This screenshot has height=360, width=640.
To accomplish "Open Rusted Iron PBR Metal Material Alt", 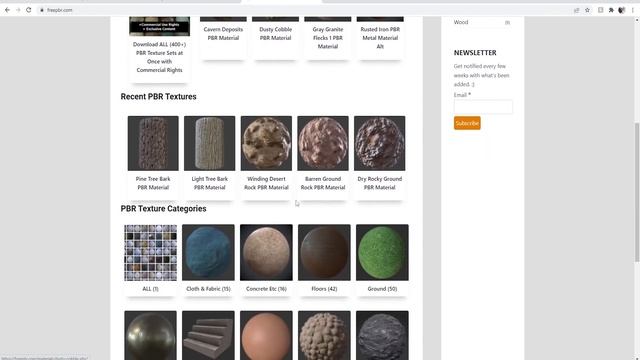I will 380,38.
